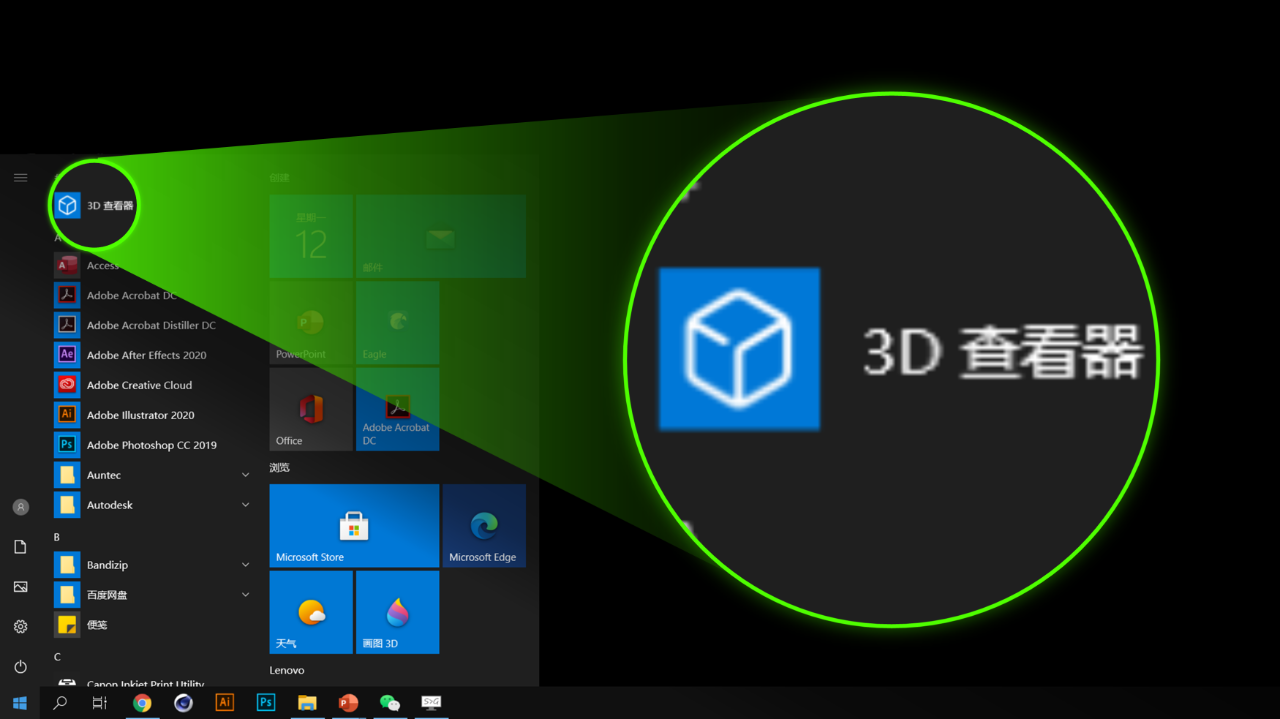Screen dimensions: 1280x719
Task: Switch to PowerPoint on the taskbar
Action: pyautogui.click(x=348, y=703)
